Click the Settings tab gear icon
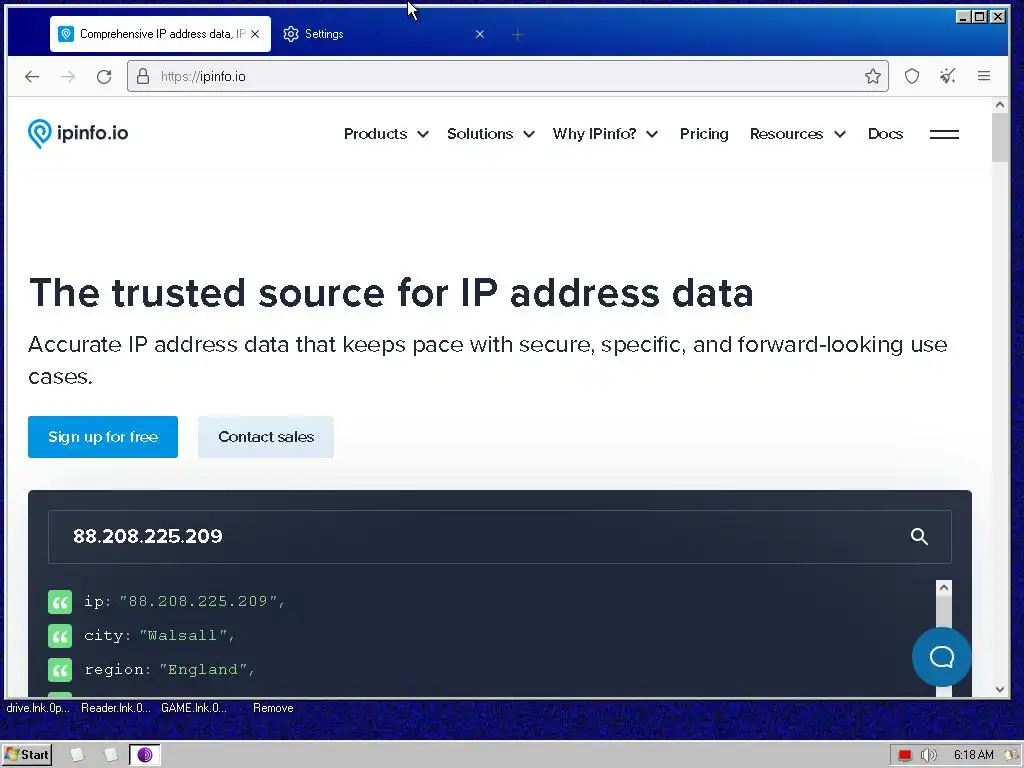1024x768 pixels. (291, 34)
